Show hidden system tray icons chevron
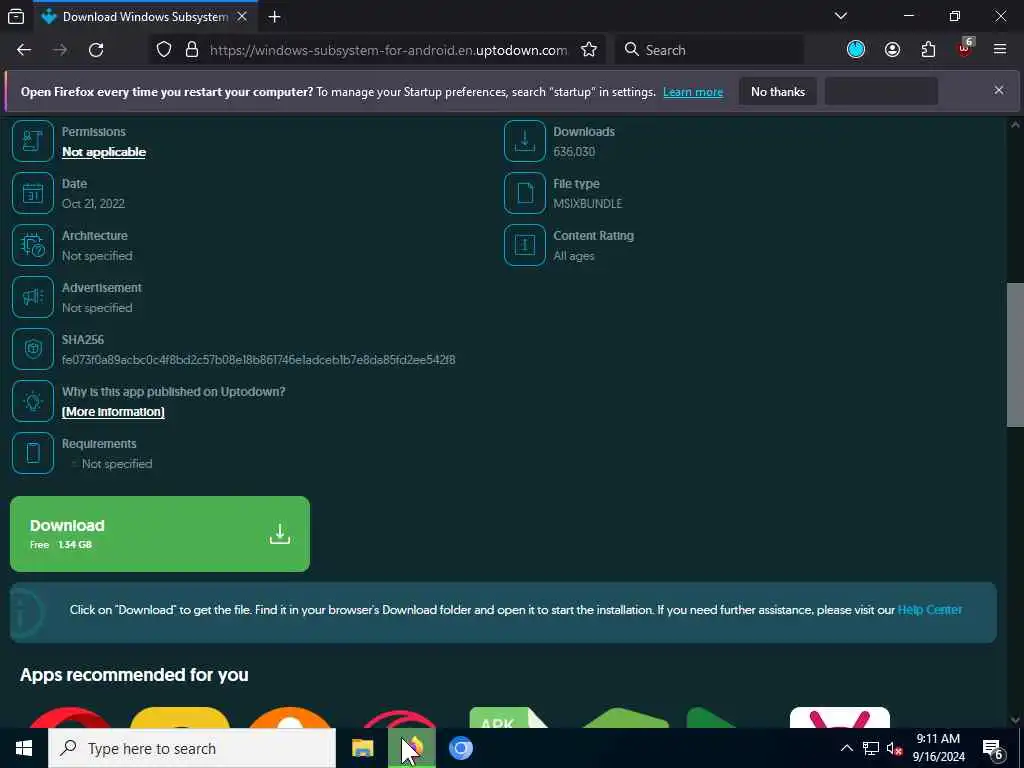 tap(846, 748)
